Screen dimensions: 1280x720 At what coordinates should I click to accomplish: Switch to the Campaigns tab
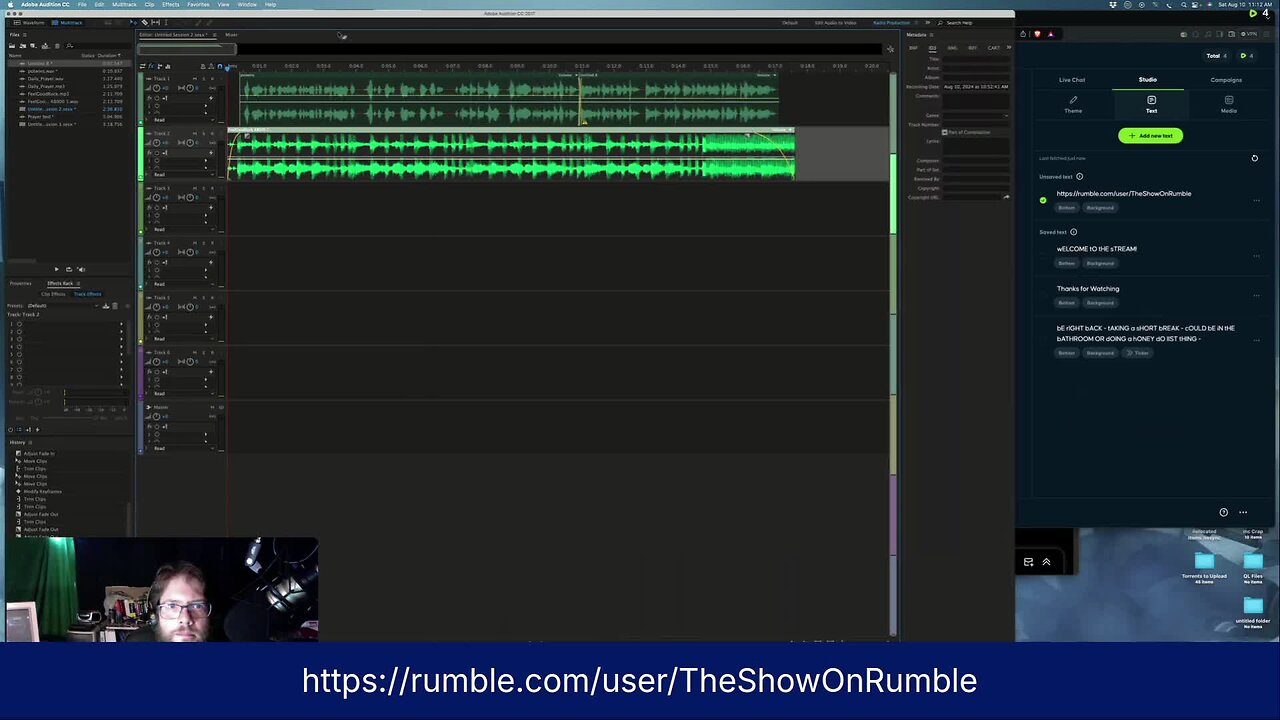click(x=1226, y=80)
